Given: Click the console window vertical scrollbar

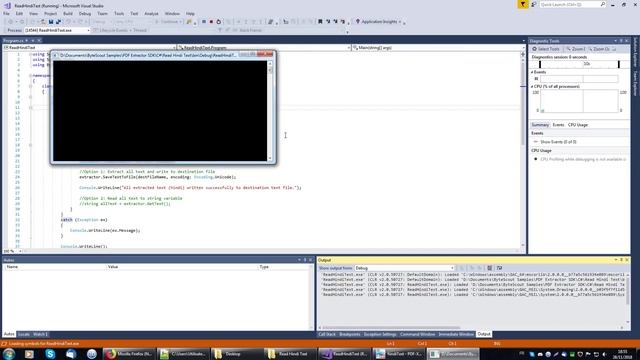Looking at the screenshot, I should point(270,110).
